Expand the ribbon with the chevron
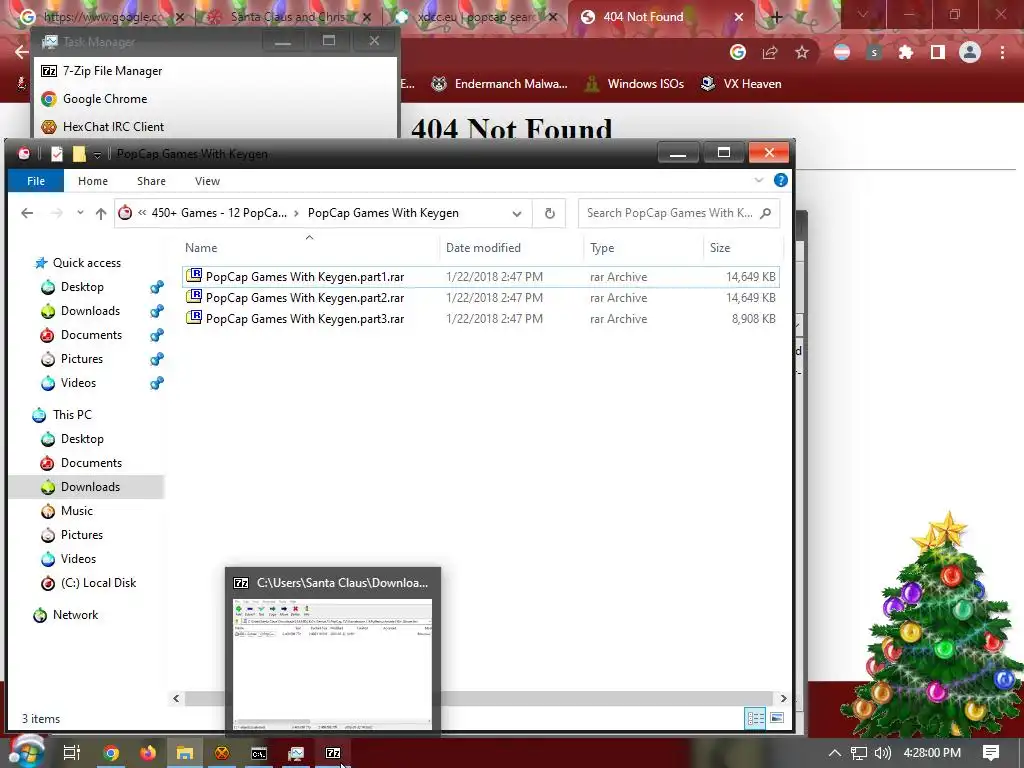This screenshot has height=768, width=1024. coord(758,180)
